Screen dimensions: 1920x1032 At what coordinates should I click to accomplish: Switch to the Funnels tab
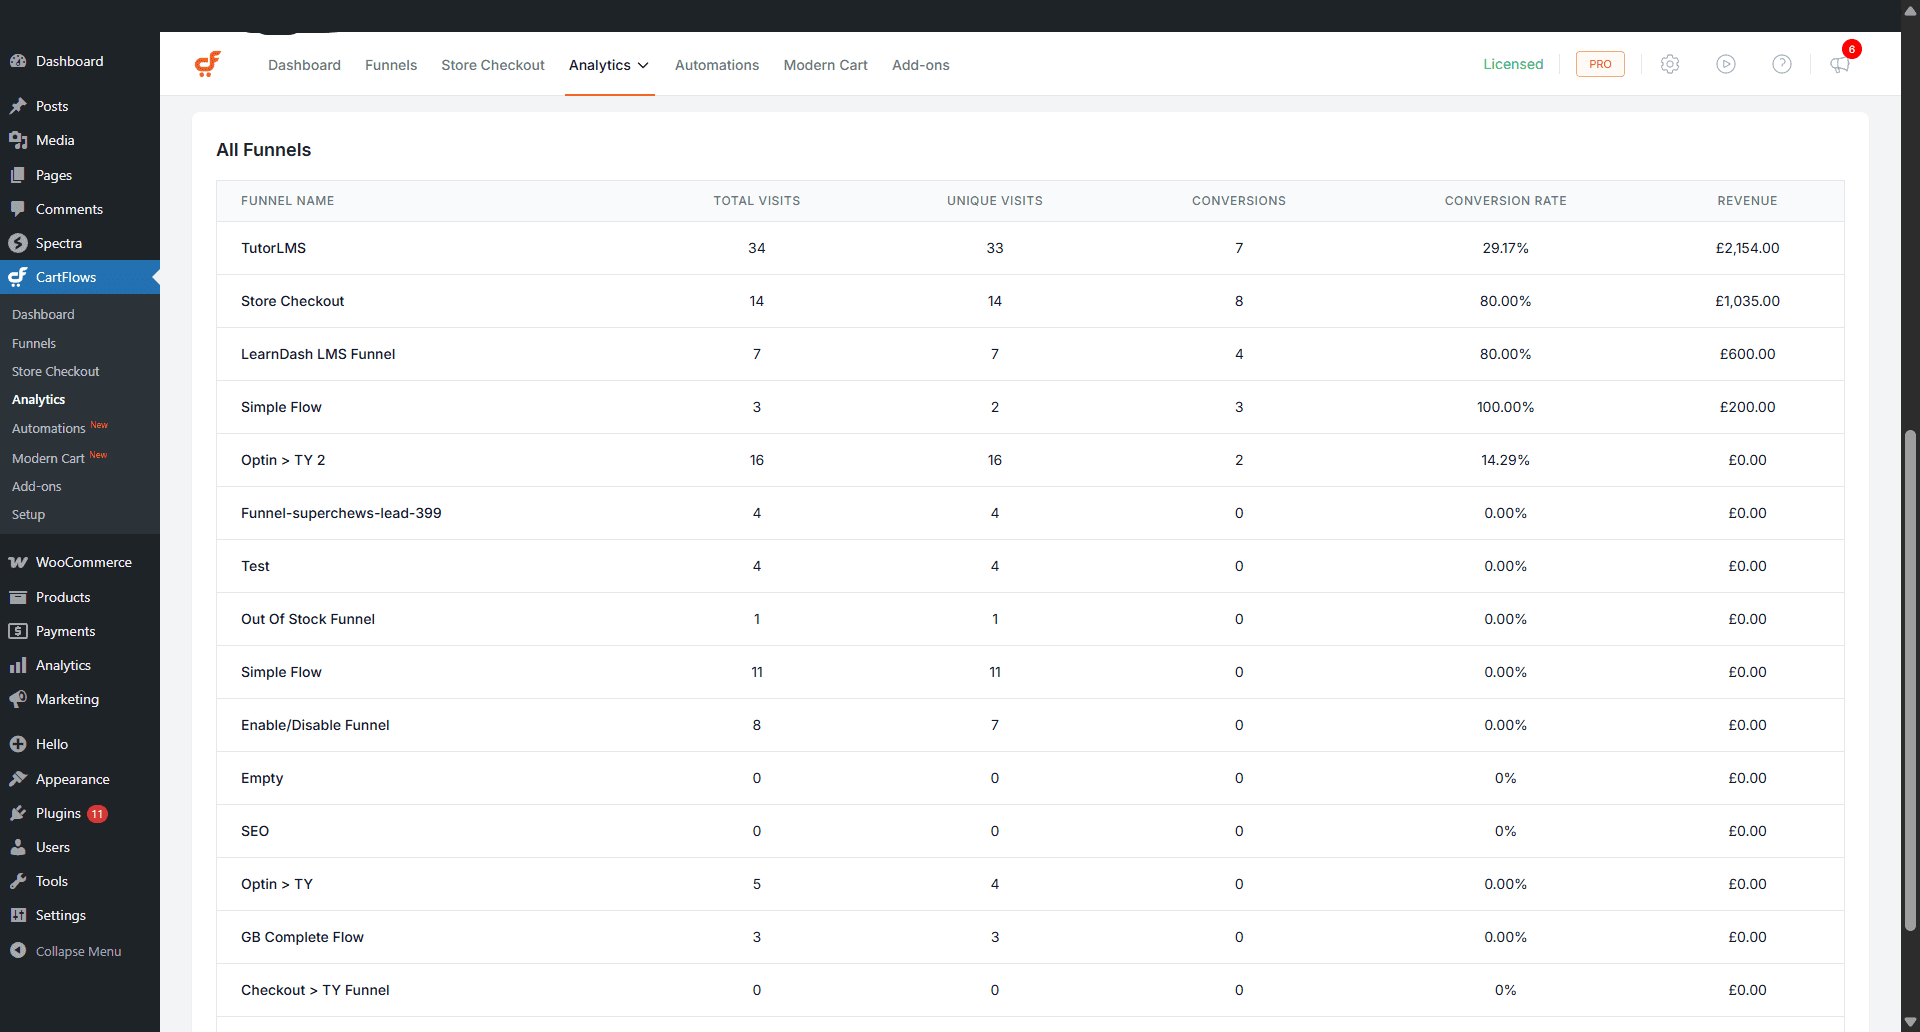390,64
